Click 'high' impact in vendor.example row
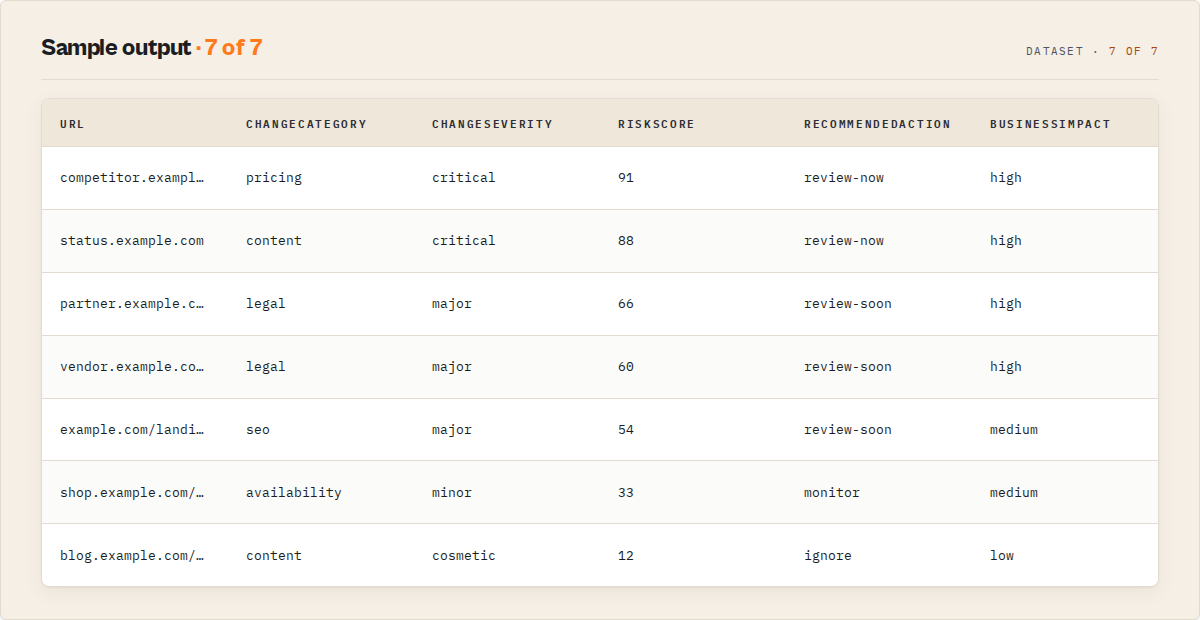Screen dimensions: 1200x620 pyautogui.click(x=1006, y=367)
